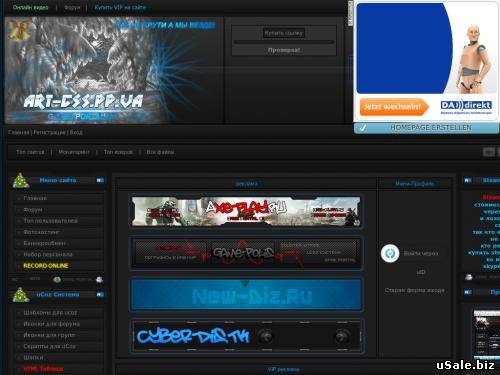The image size is (500, 375).
Task: Open the Купить VIP на сайте link
Action: [x=120, y=7]
